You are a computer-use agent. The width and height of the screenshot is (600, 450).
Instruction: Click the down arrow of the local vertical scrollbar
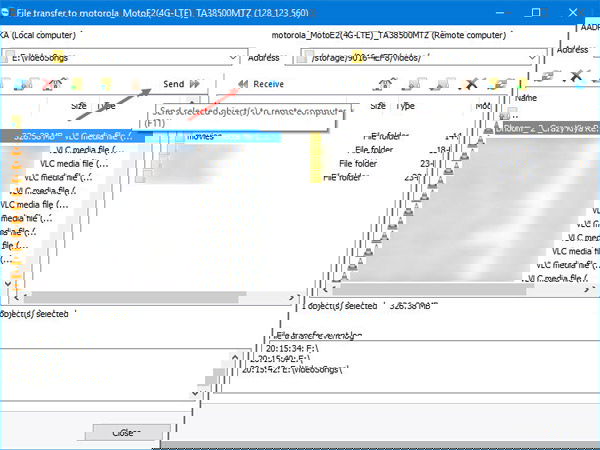pos(8,284)
